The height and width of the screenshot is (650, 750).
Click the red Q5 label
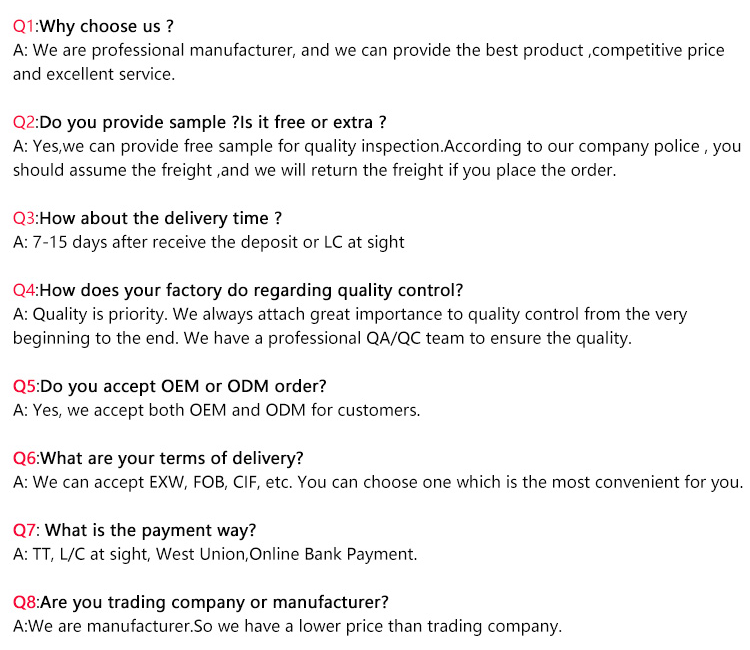pos(24,386)
